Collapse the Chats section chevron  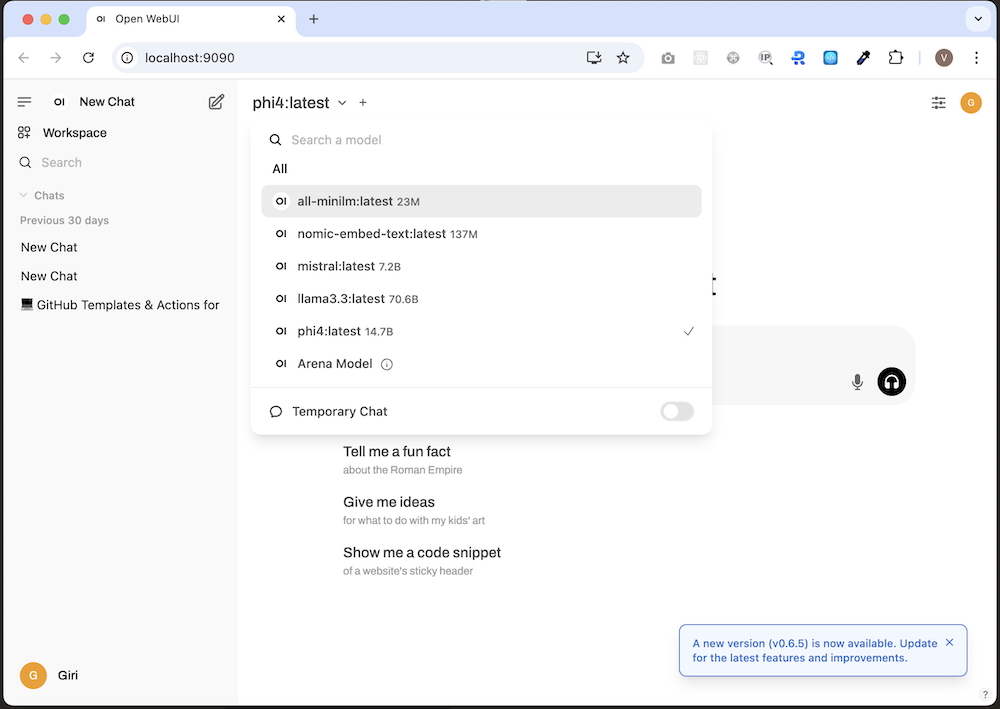pos(24,195)
